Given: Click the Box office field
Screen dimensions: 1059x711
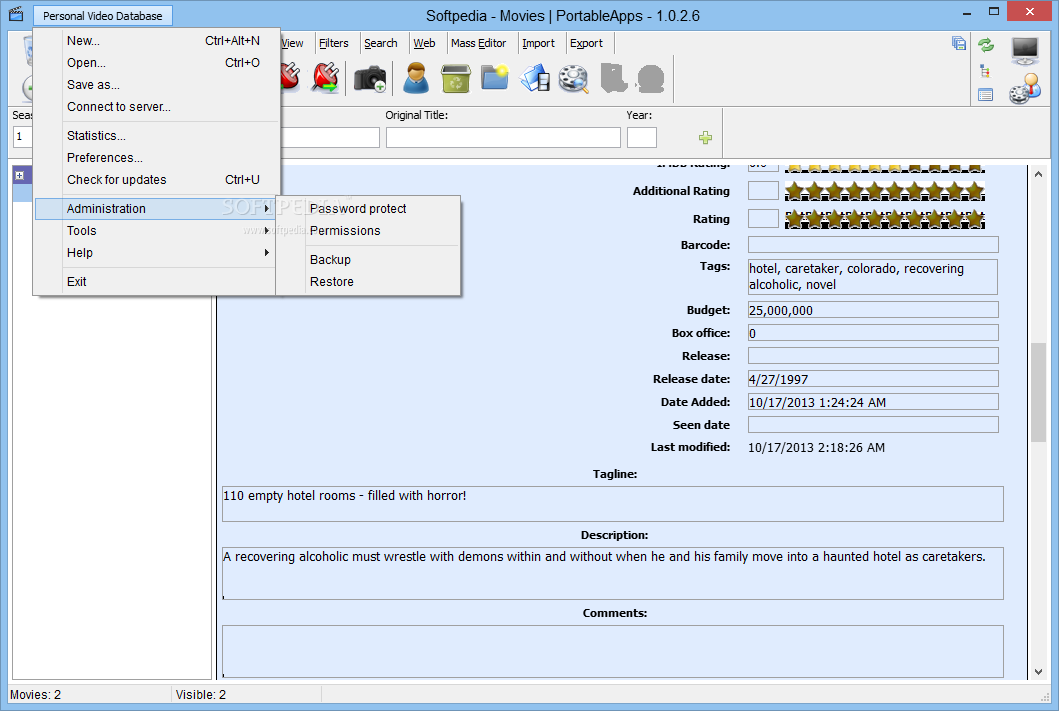Looking at the screenshot, I should 873,333.
